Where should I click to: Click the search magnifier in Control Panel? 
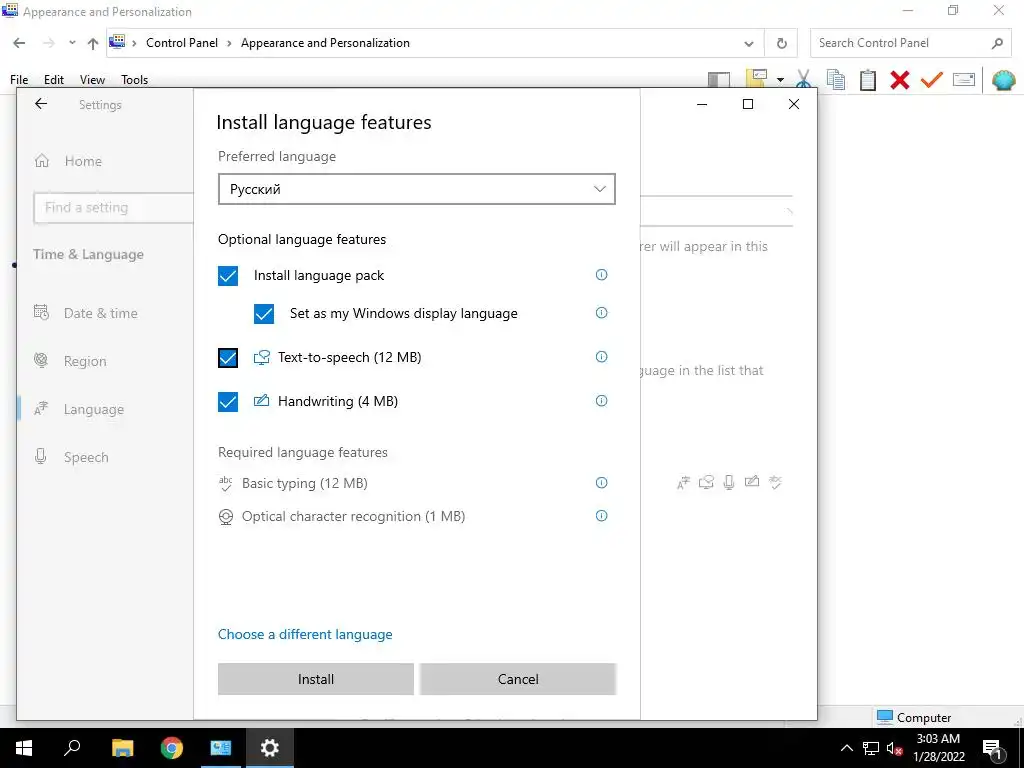tap(997, 43)
